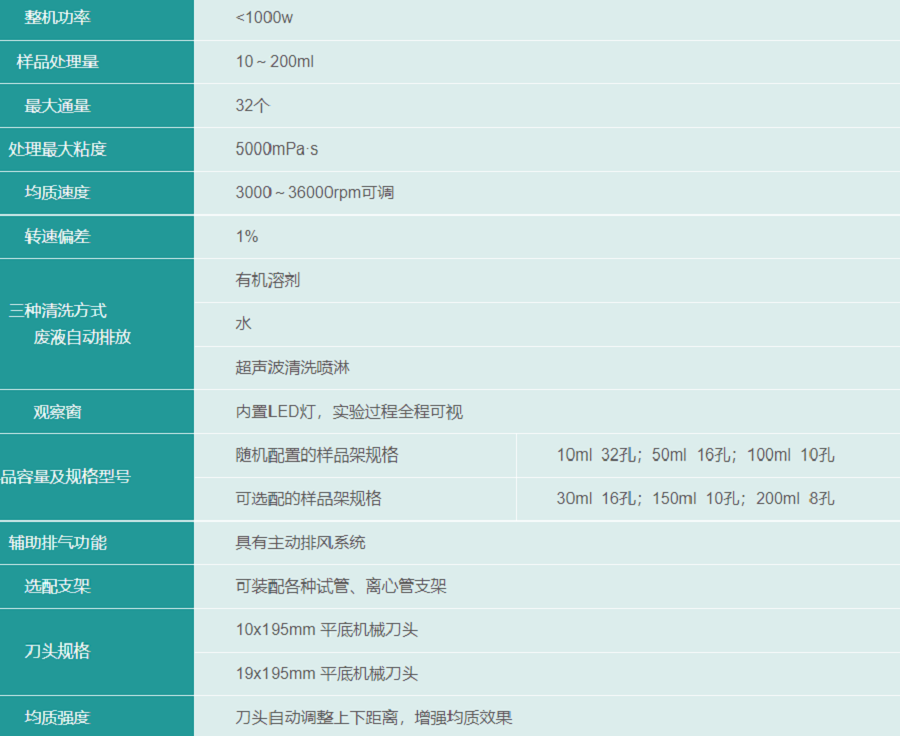Image resolution: width=900 pixels, height=736 pixels.
Task: Click the 观察窗 row label
Action: click(x=57, y=411)
